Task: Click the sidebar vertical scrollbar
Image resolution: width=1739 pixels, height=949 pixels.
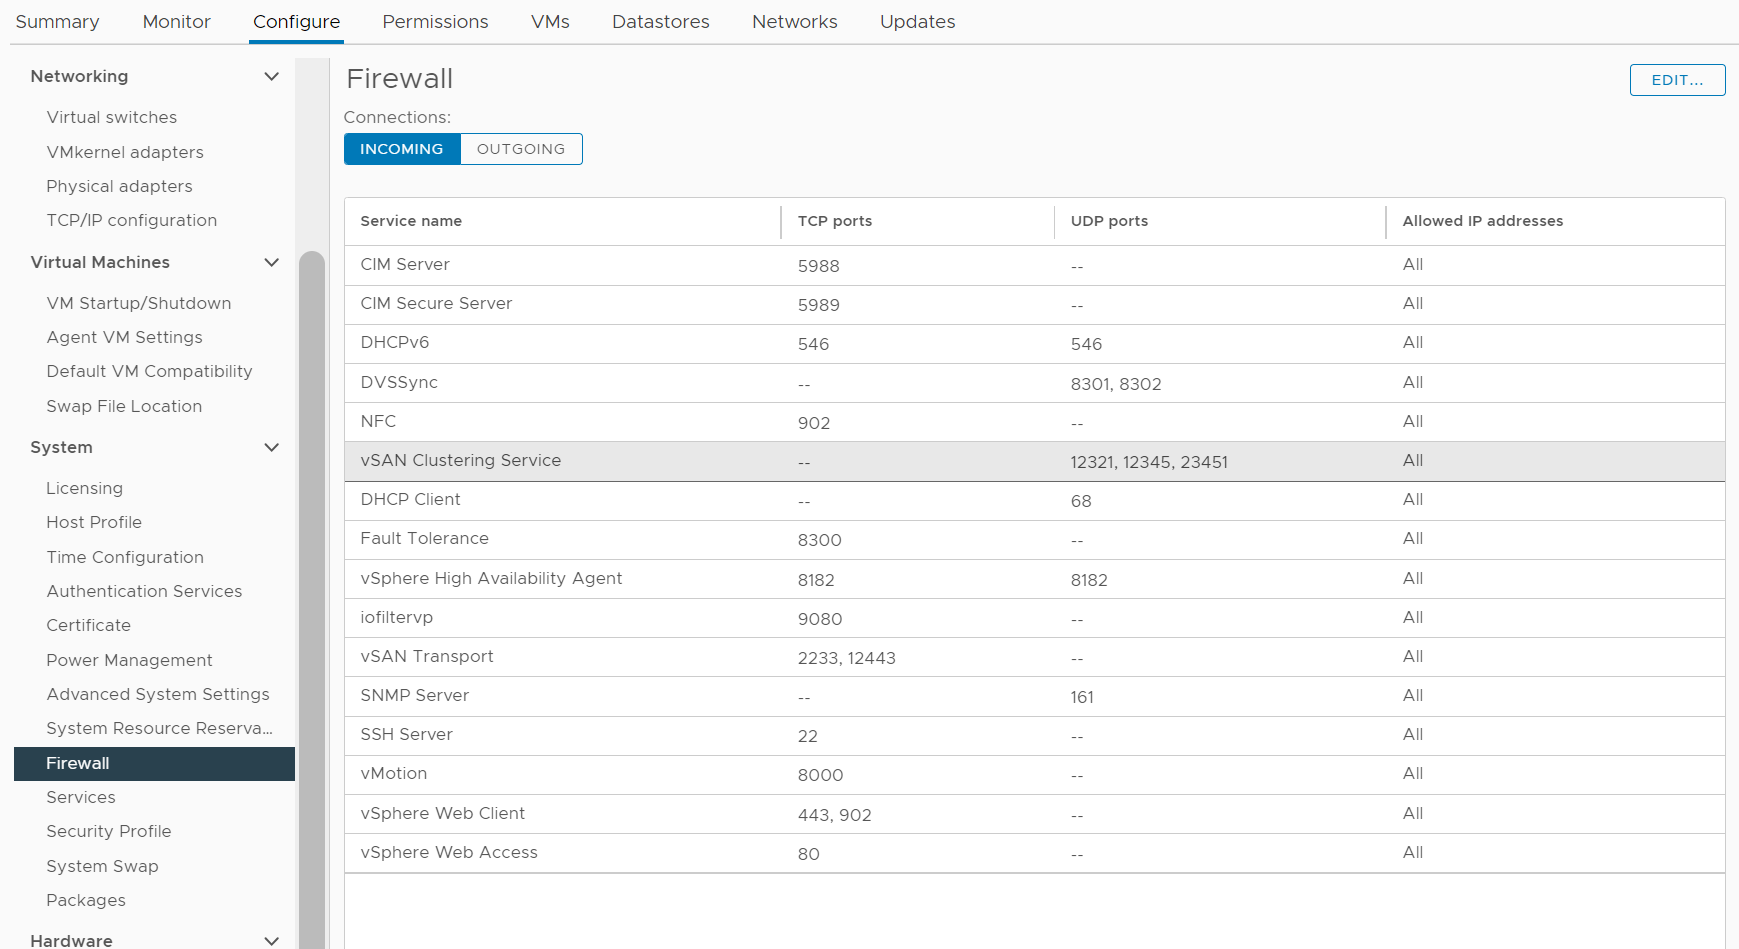Action: click(x=312, y=600)
